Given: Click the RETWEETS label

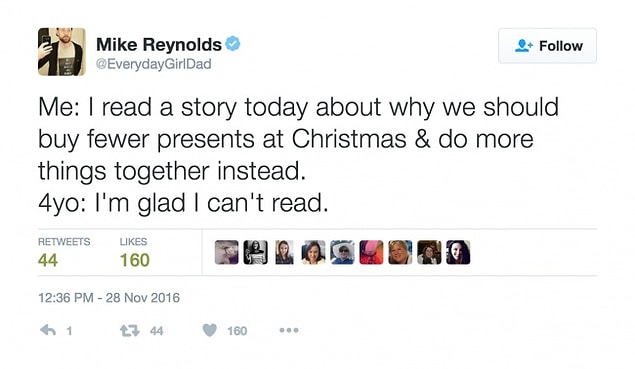Looking at the screenshot, I should 64,242.
